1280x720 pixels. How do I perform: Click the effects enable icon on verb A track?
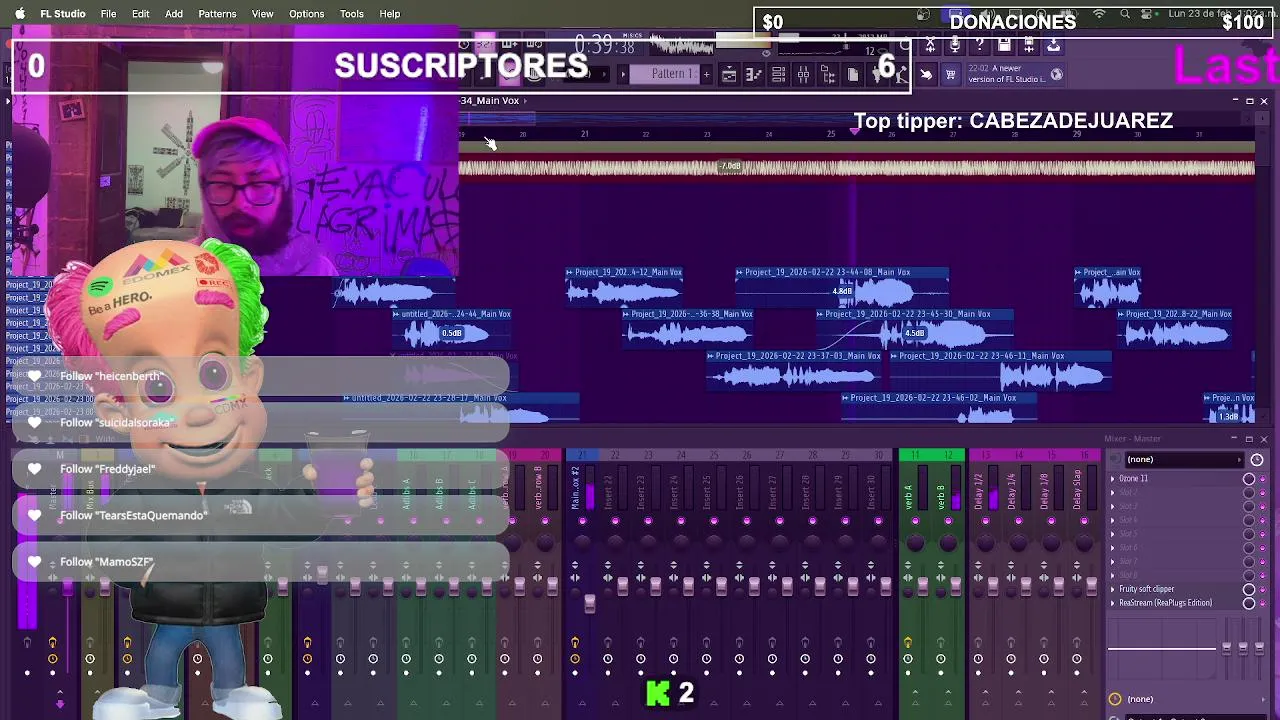[908, 644]
